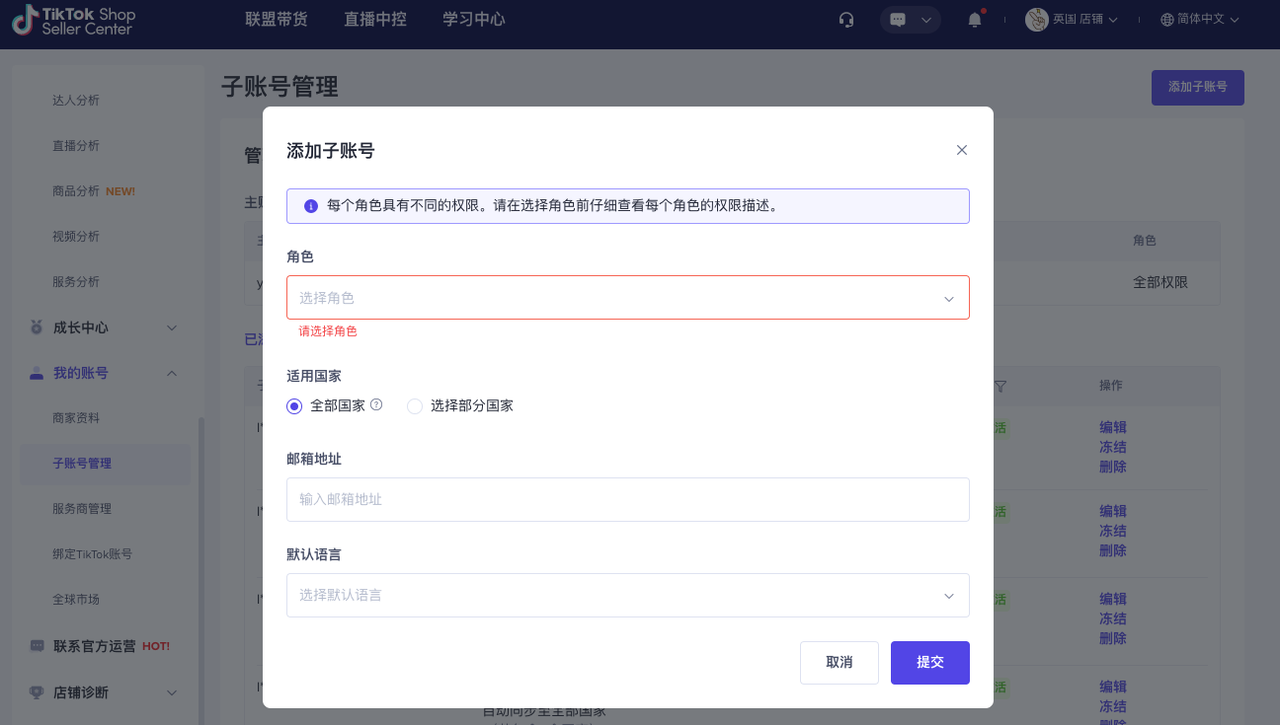
Task: Open customer support headset icon
Action: click(846, 20)
